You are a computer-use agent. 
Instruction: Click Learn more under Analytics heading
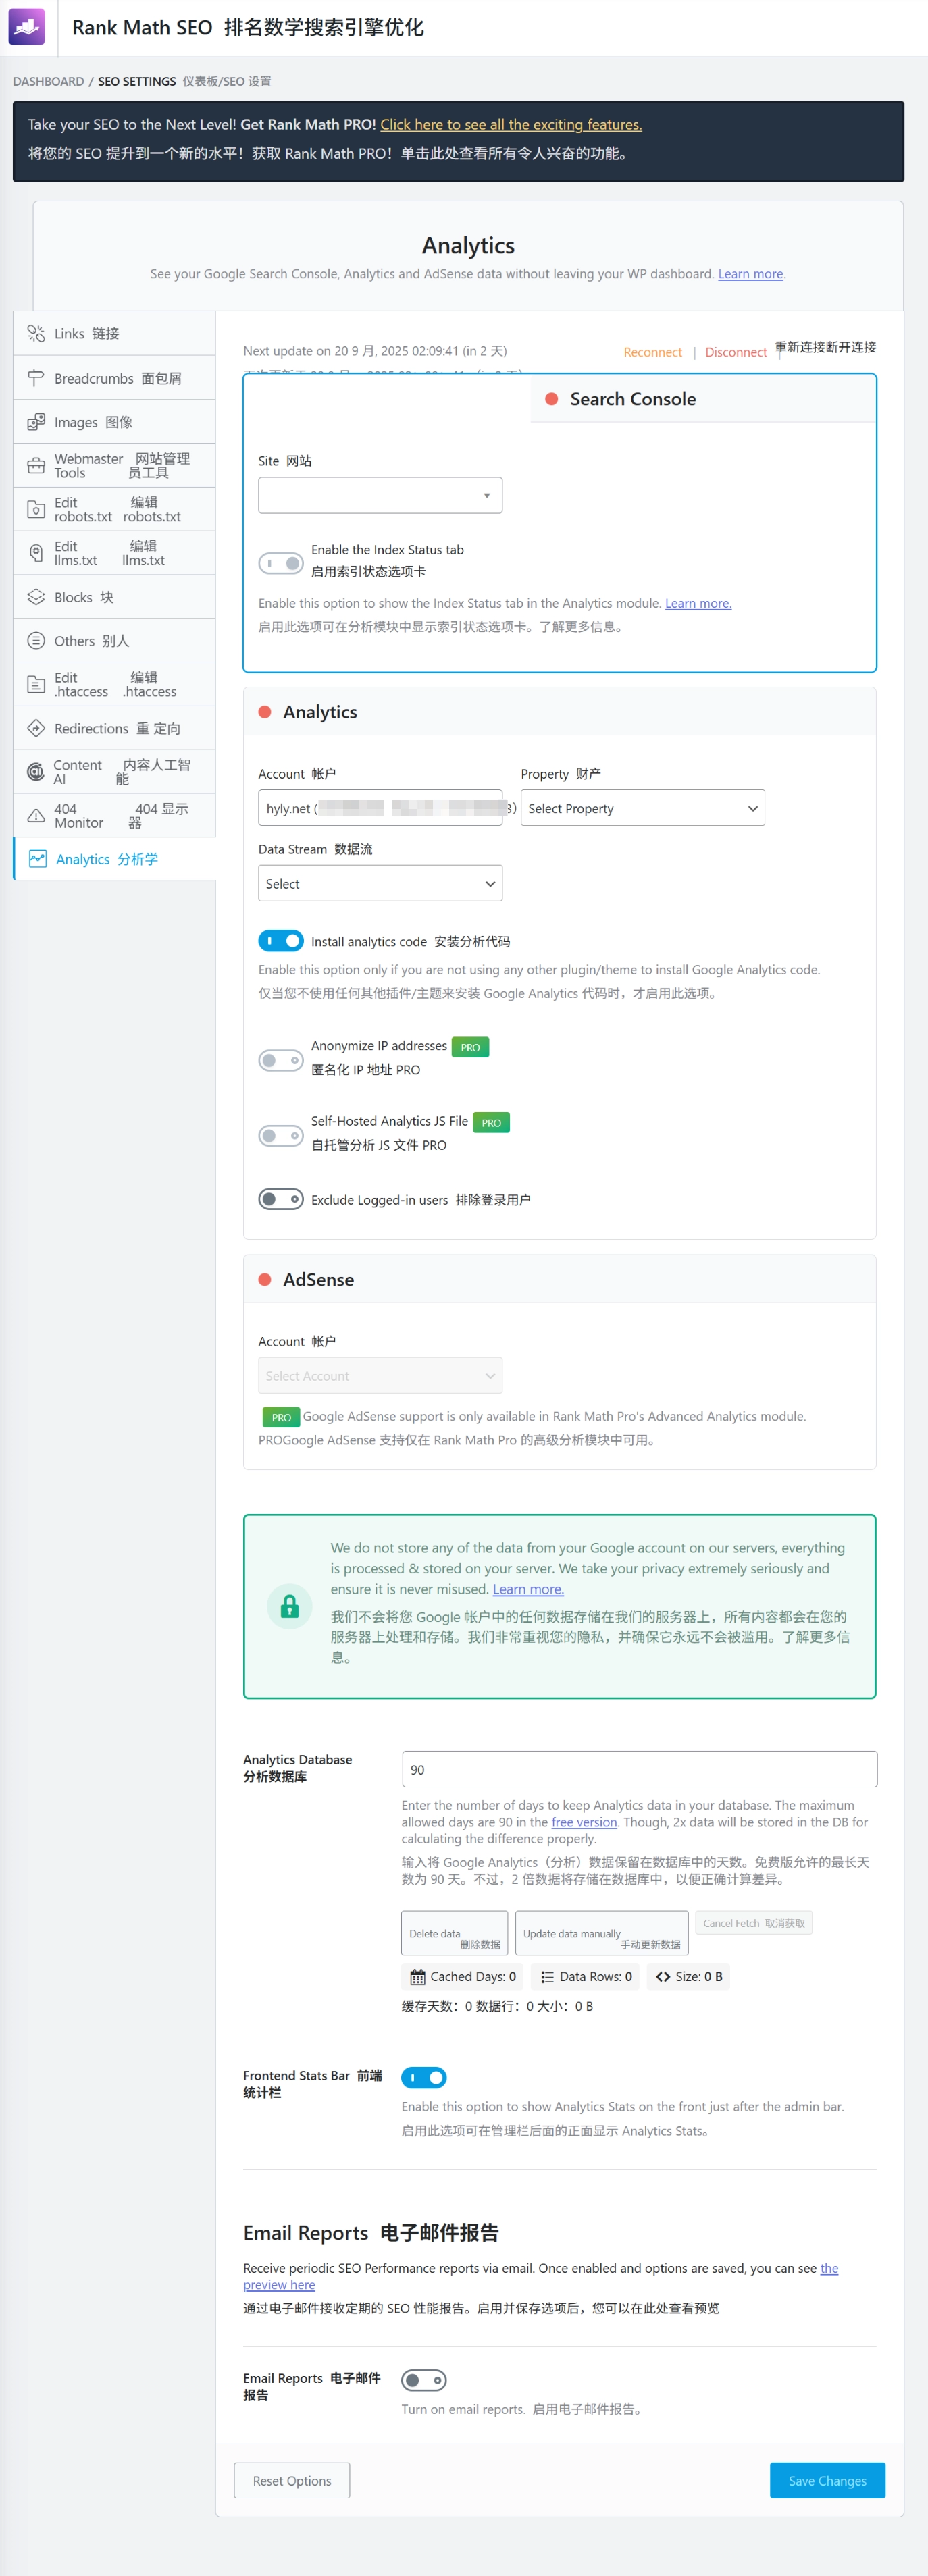coord(750,274)
